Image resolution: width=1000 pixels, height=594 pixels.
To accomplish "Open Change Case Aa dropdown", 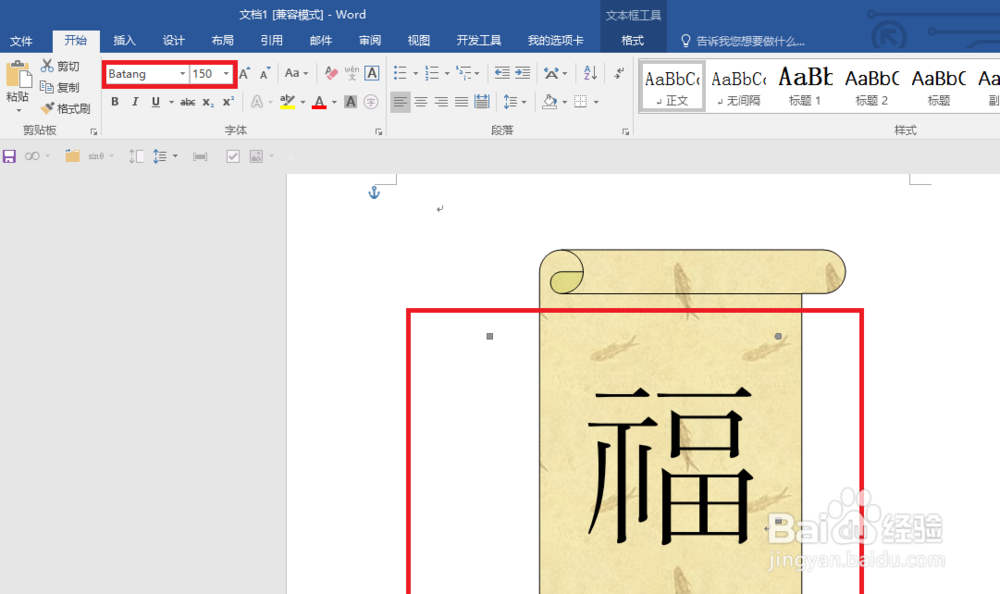I will [297, 73].
